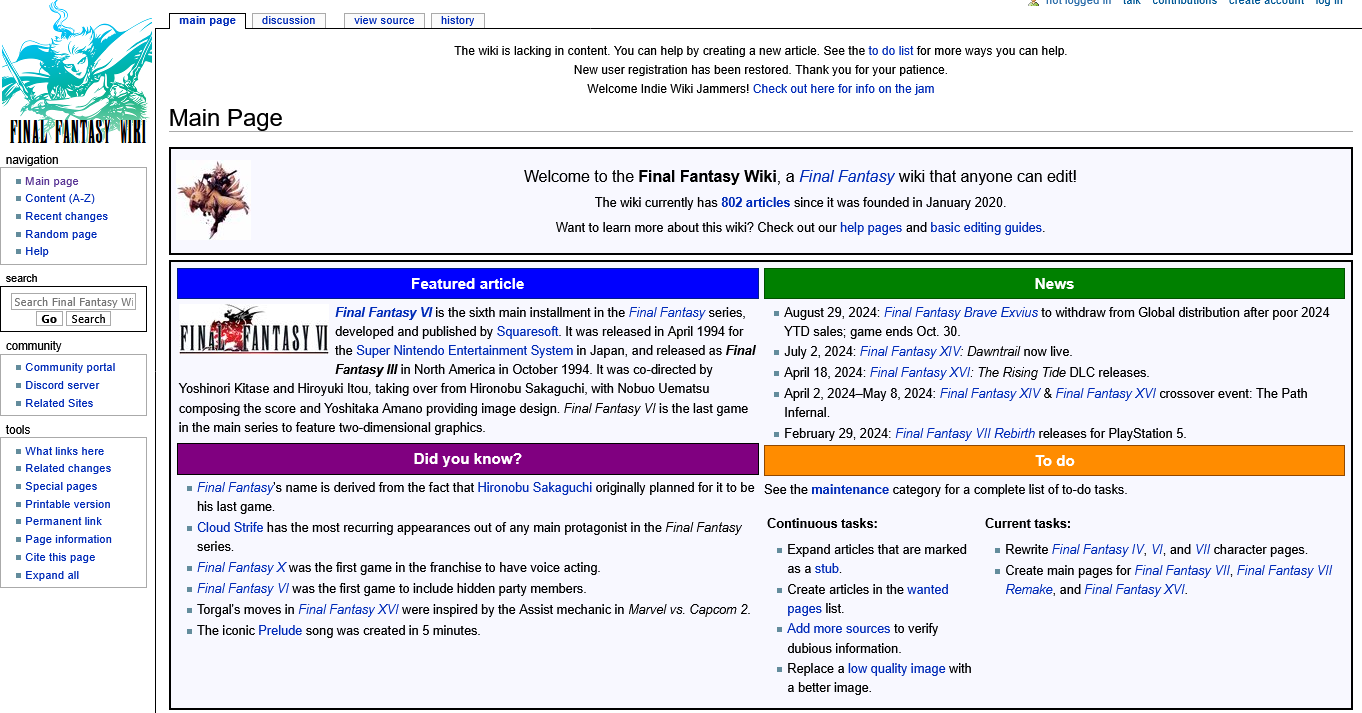Open the Cloud Strife link
Viewport: 1362px width, 713px height.
click(230, 528)
